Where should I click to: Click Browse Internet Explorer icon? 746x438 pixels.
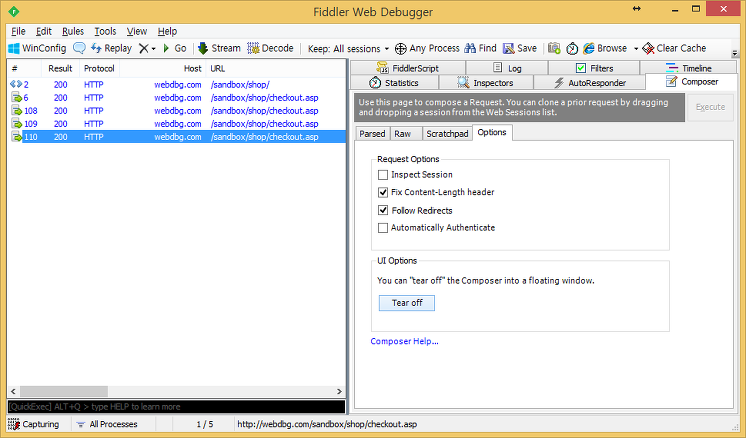tap(605, 48)
